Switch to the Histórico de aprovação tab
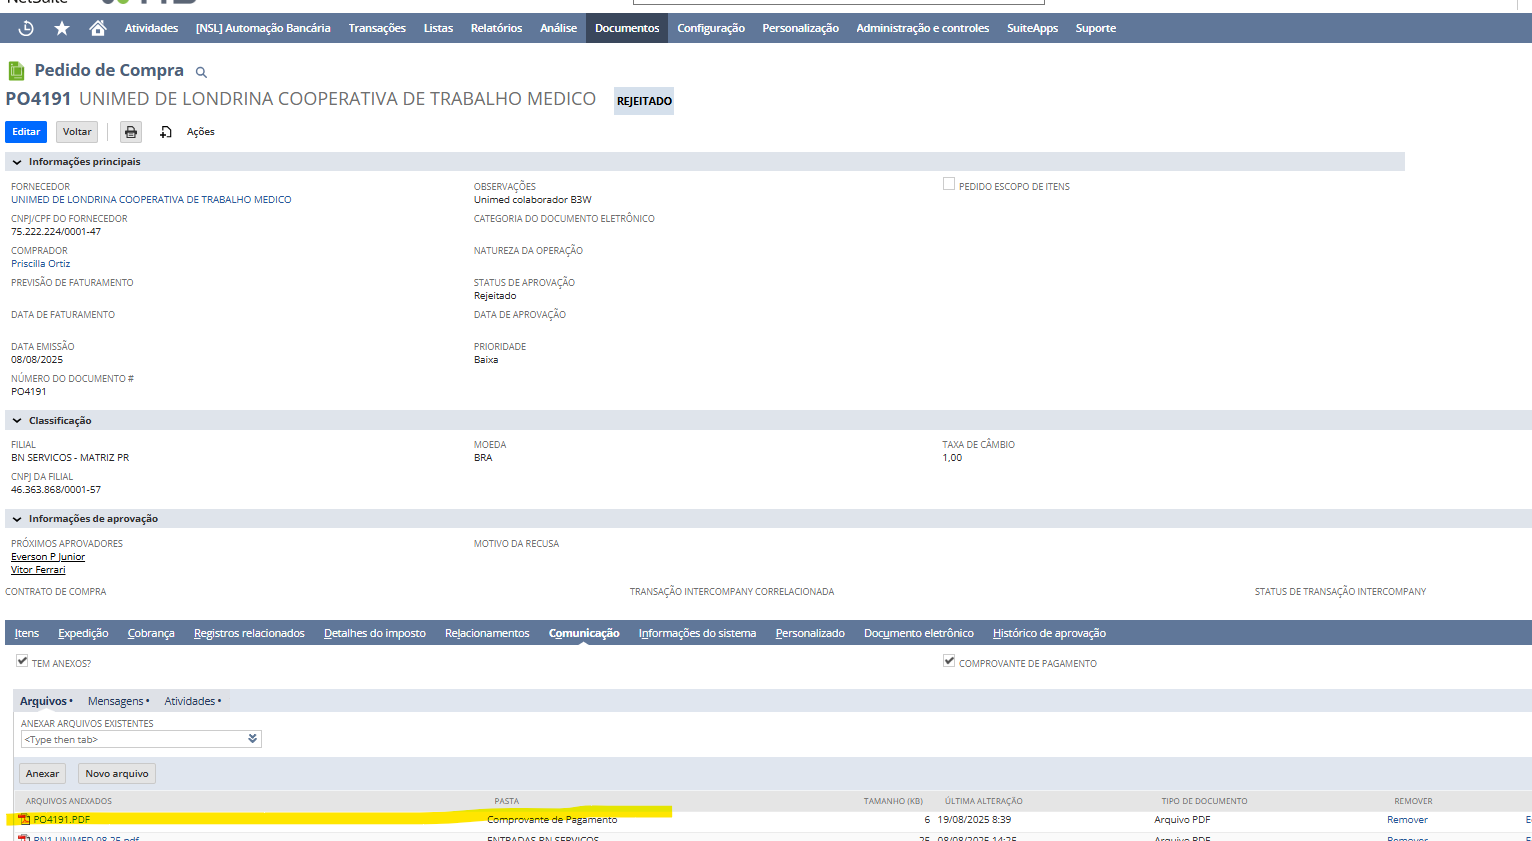The height and width of the screenshot is (841, 1532). 1049,633
